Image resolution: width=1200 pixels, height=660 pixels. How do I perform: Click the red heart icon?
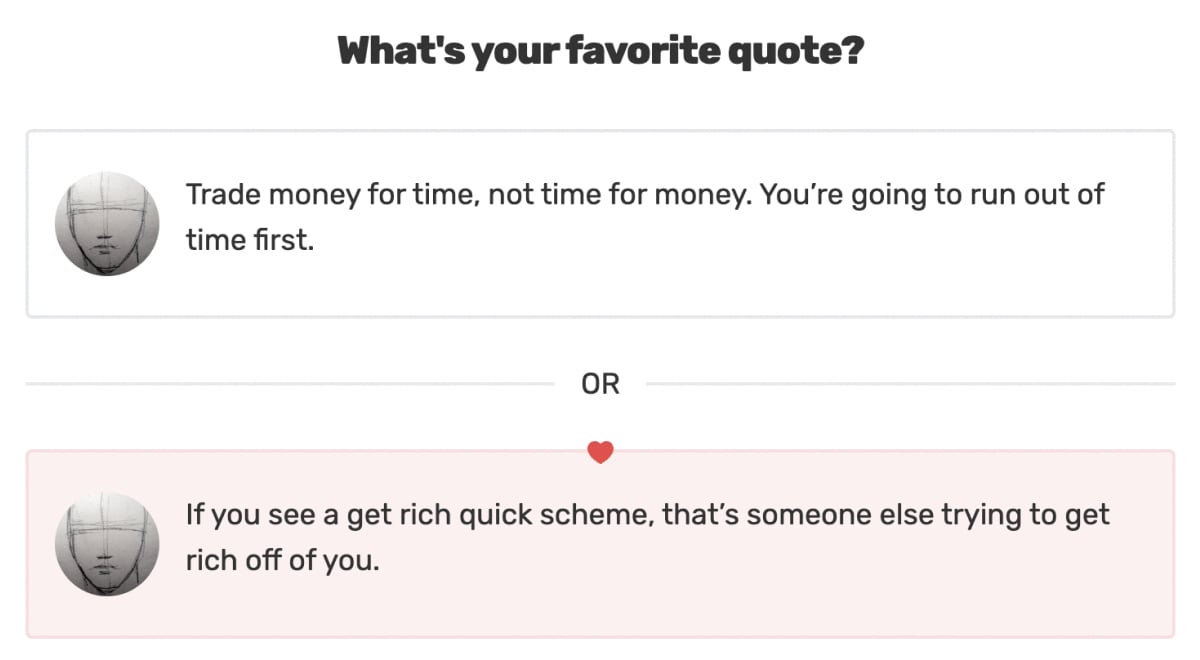[x=600, y=453]
